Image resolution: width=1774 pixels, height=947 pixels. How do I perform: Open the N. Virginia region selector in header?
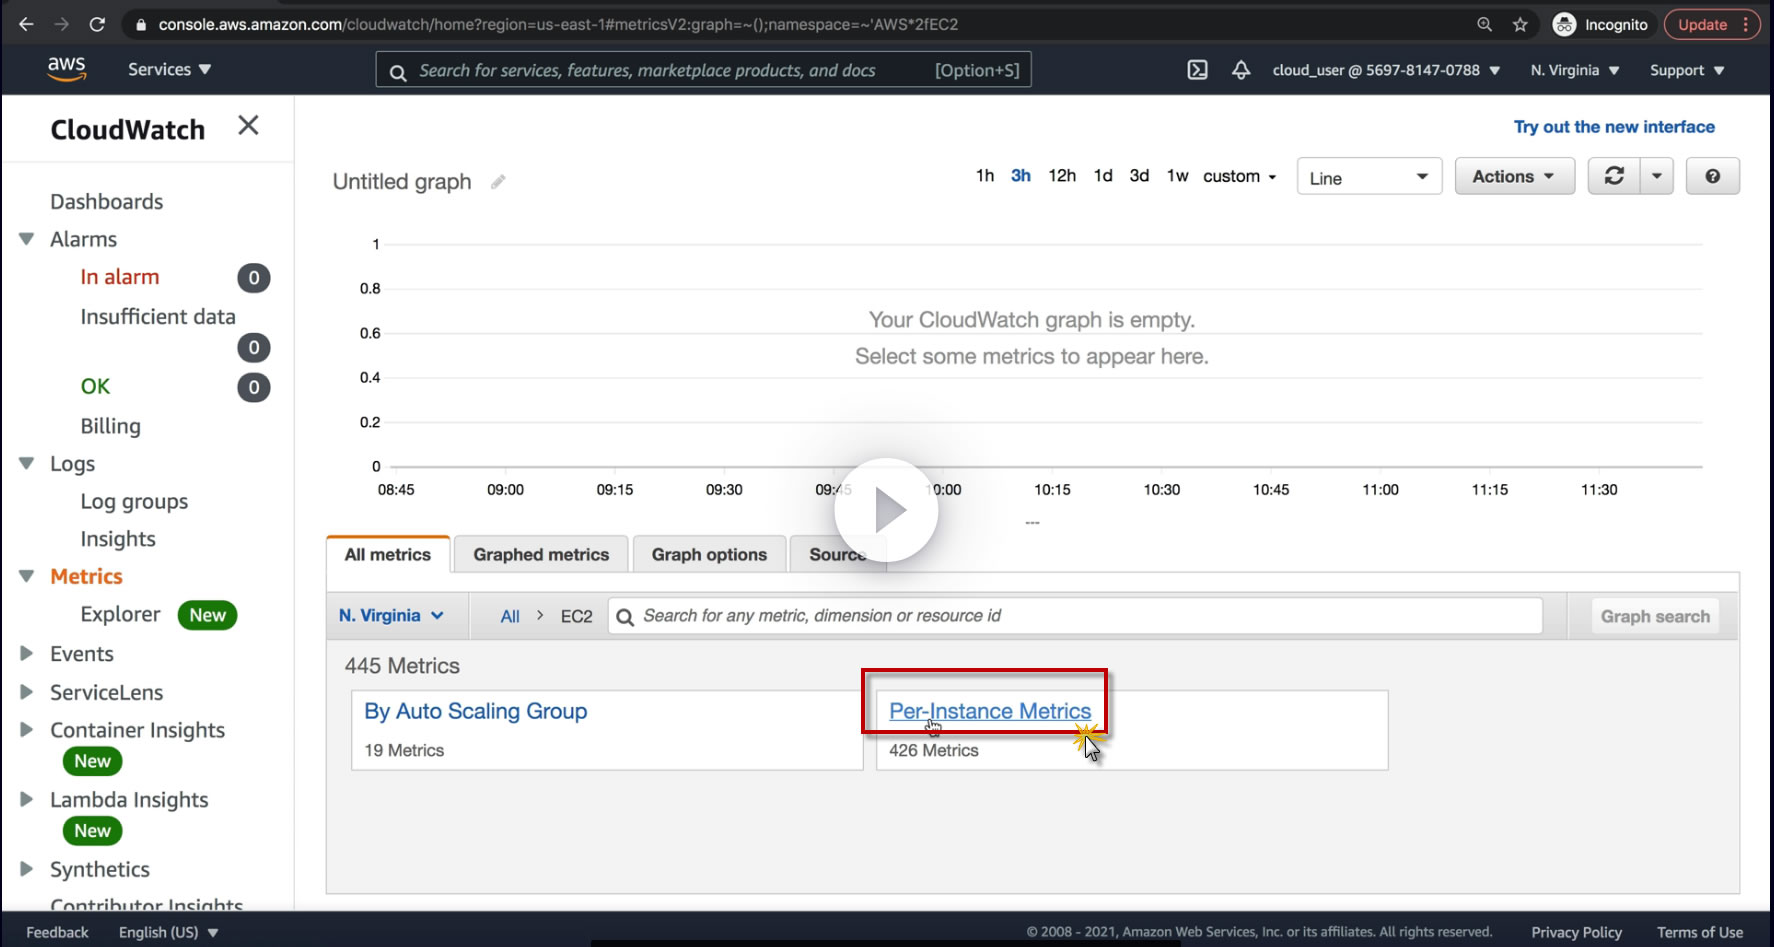[1575, 70]
